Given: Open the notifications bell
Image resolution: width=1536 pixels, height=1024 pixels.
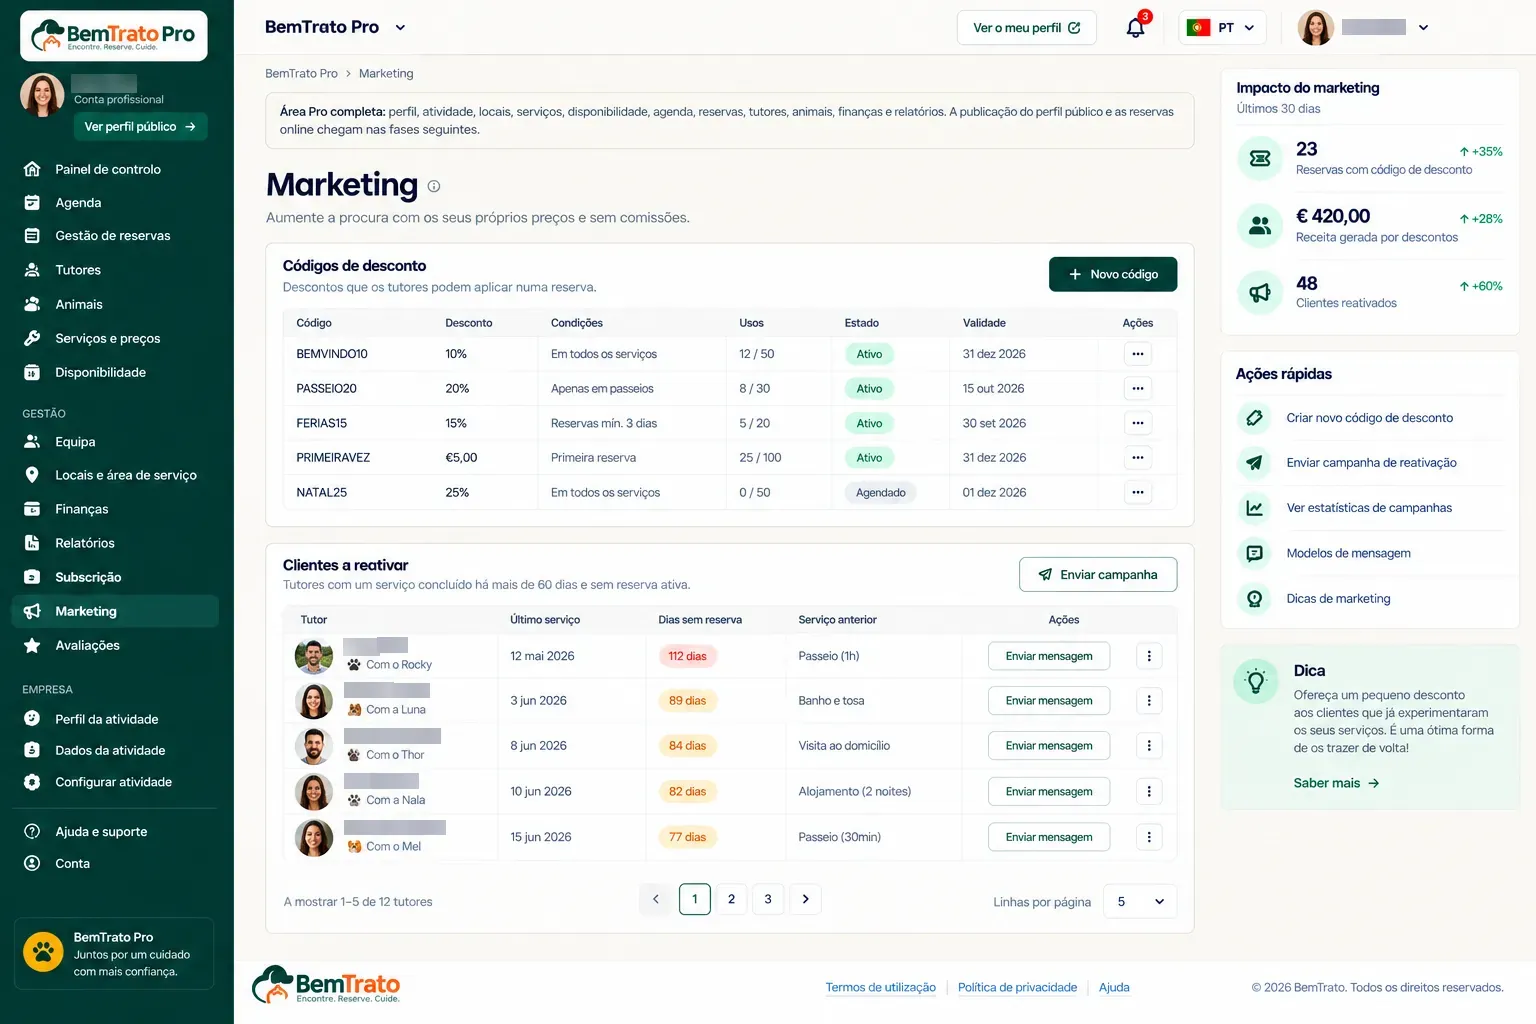Looking at the screenshot, I should pos(1135,28).
